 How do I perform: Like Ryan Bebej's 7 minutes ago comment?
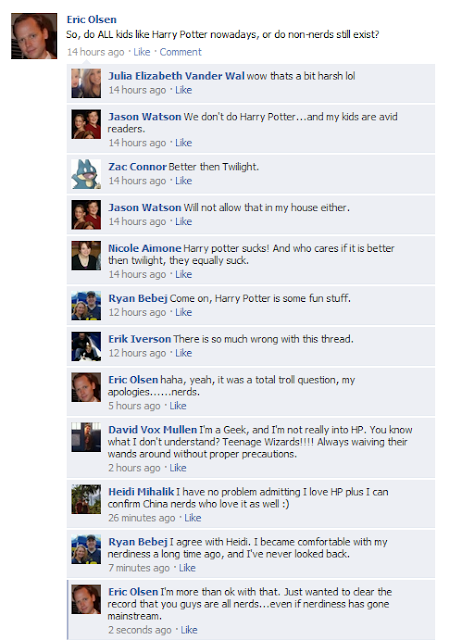187,568
